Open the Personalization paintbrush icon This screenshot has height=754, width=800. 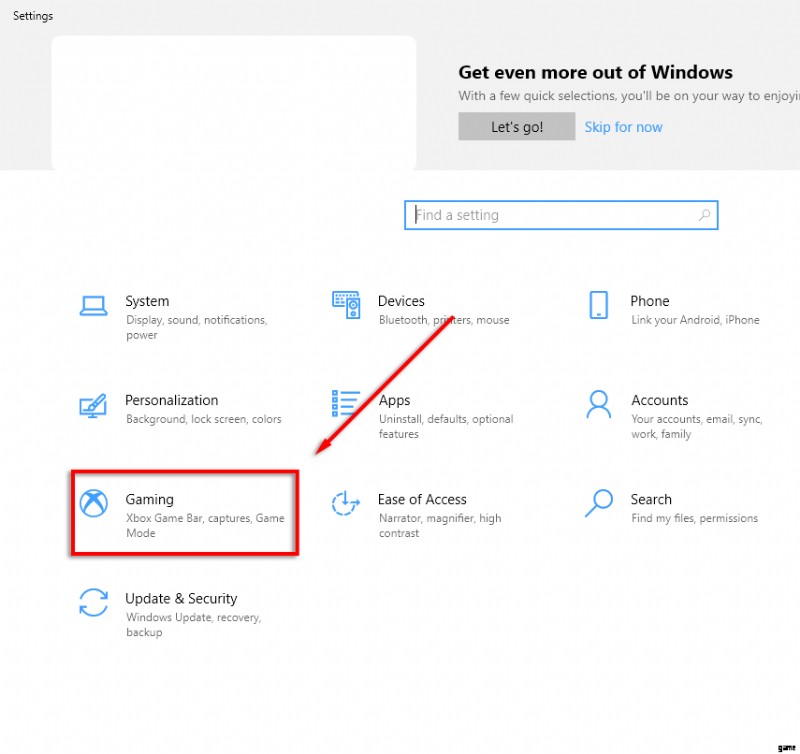(x=93, y=406)
